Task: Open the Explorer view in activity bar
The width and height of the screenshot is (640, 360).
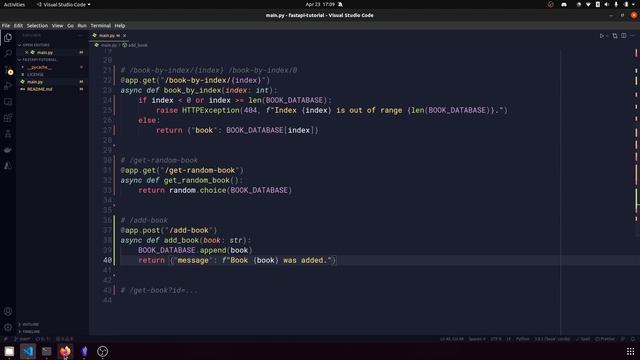Action: (x=8, y=38)
